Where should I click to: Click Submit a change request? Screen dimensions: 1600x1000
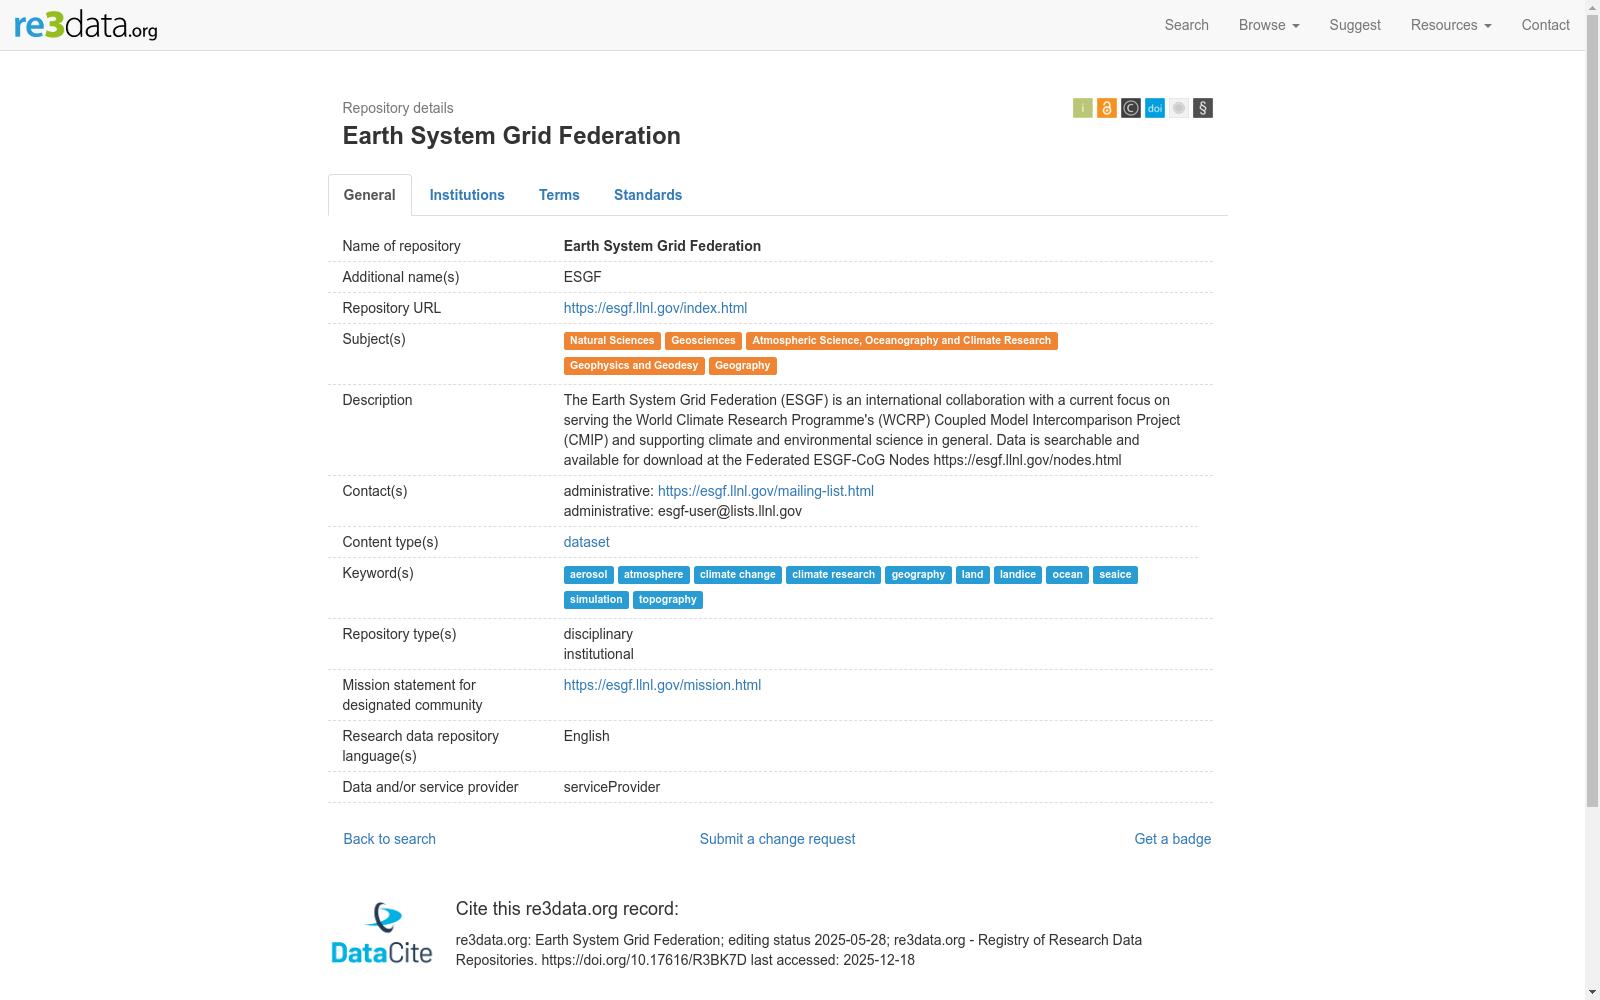coord(778,839)
